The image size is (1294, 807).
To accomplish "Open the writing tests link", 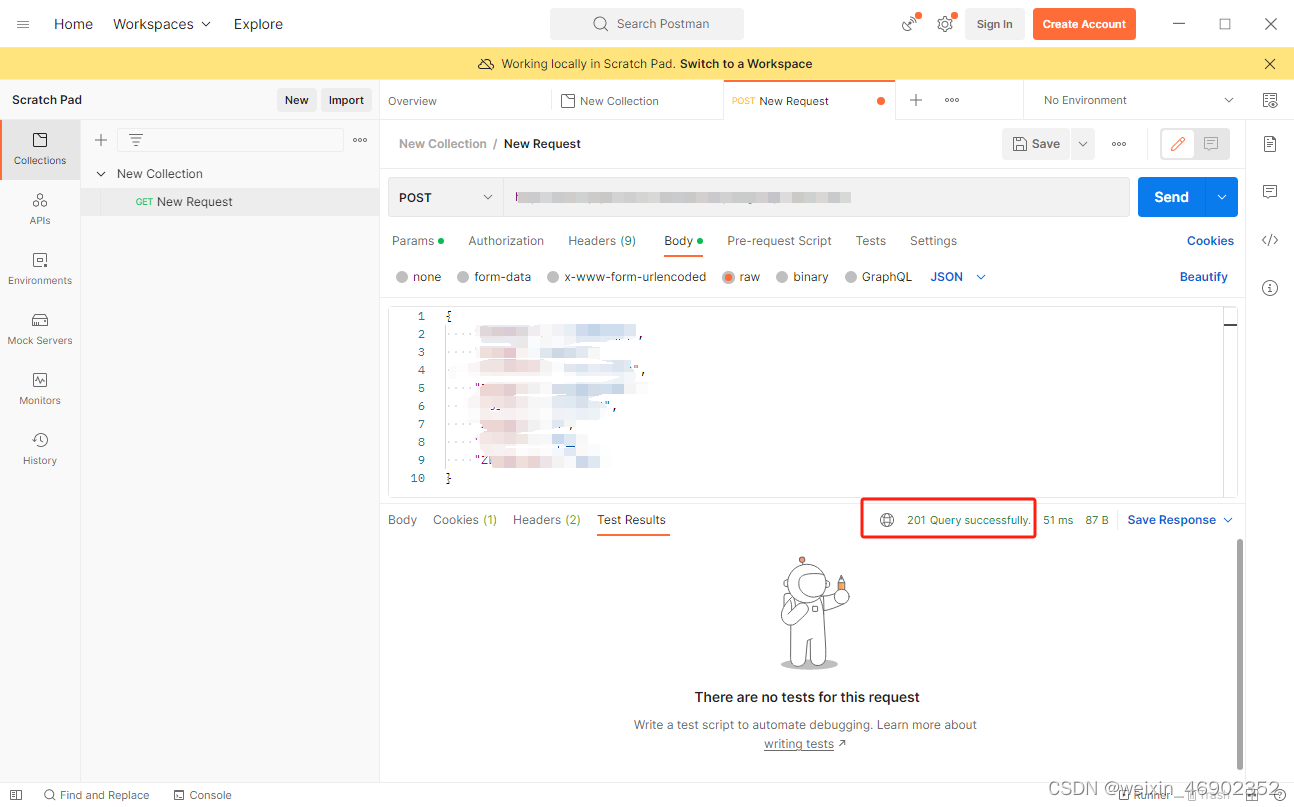I will (x=799, y=743).
